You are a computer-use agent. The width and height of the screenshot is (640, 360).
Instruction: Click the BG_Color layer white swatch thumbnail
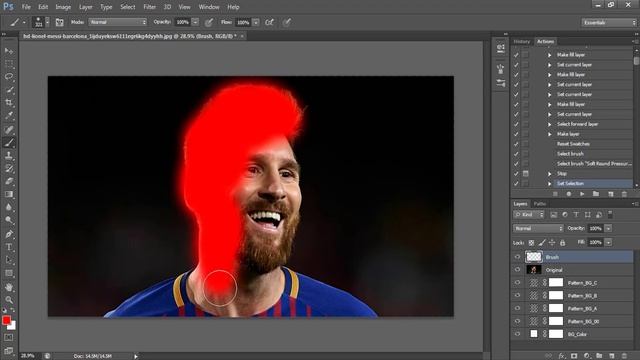[534, 334]
